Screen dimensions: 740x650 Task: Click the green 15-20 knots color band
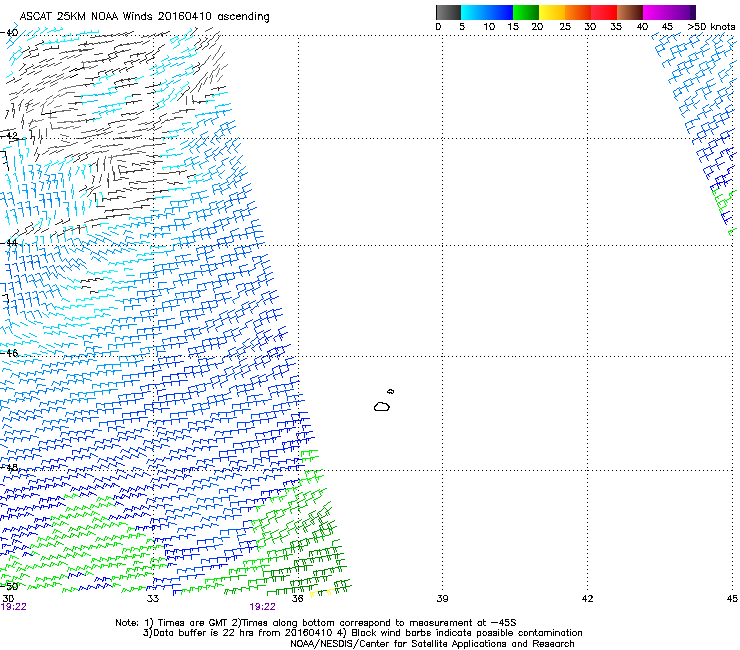point(526,12)
